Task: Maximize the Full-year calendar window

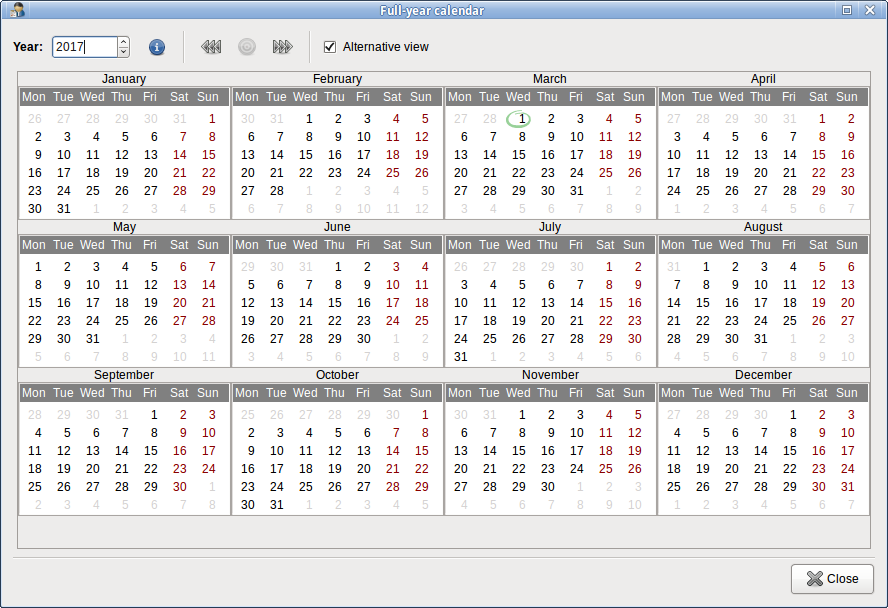Action: (847, 10)
